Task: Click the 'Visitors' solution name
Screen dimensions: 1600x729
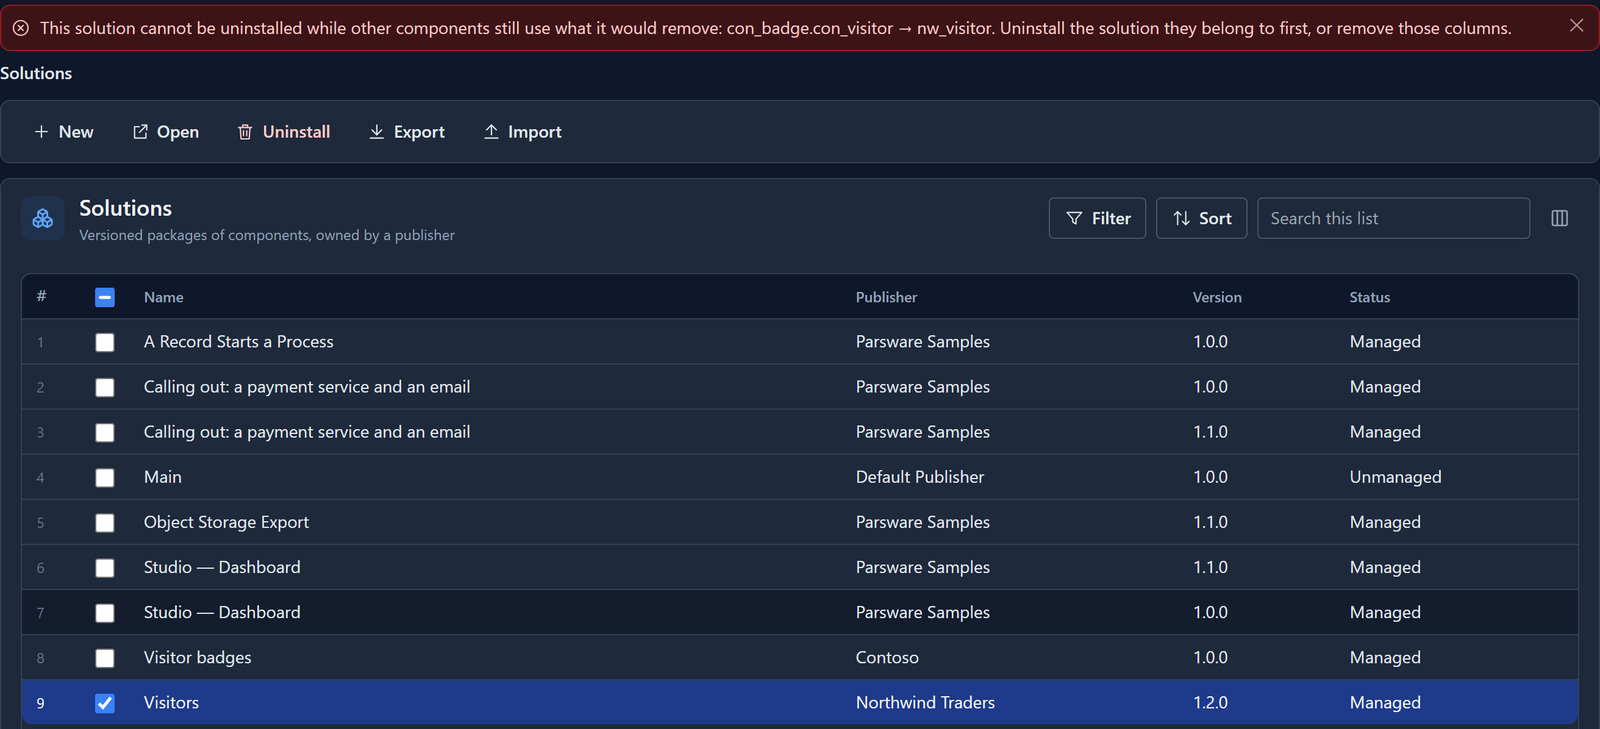Action: (x=171, y=702)
